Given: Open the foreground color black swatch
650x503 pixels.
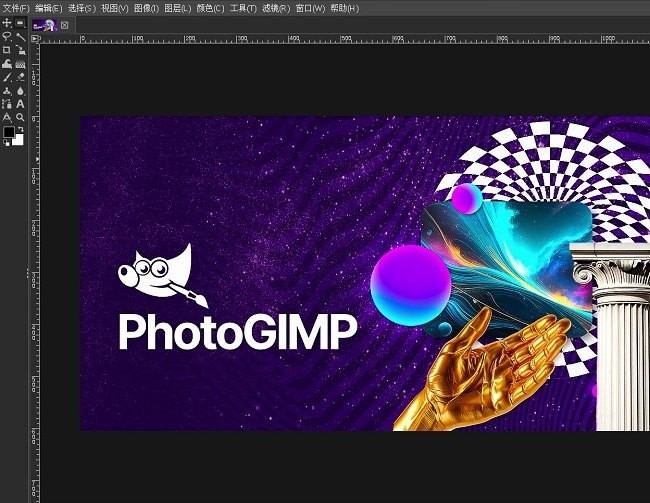Looking at the screenshot, I should pos(9,132).
